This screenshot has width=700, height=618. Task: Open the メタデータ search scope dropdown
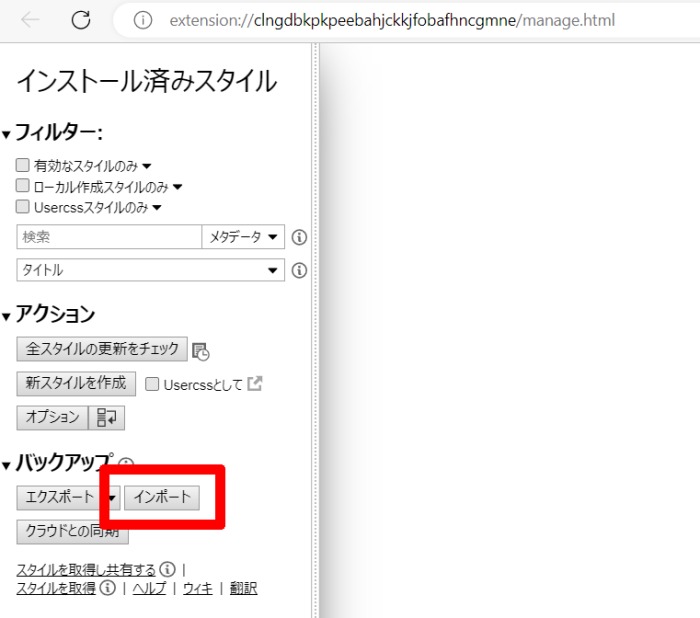pyautogui.click(x=243, y=237)
